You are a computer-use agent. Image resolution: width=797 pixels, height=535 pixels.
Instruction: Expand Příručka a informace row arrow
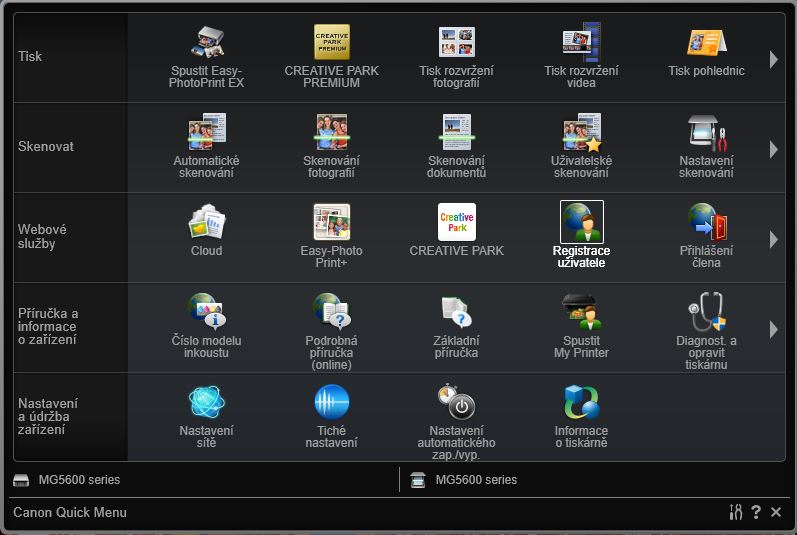pyautogui.click(x=773, y=329)
